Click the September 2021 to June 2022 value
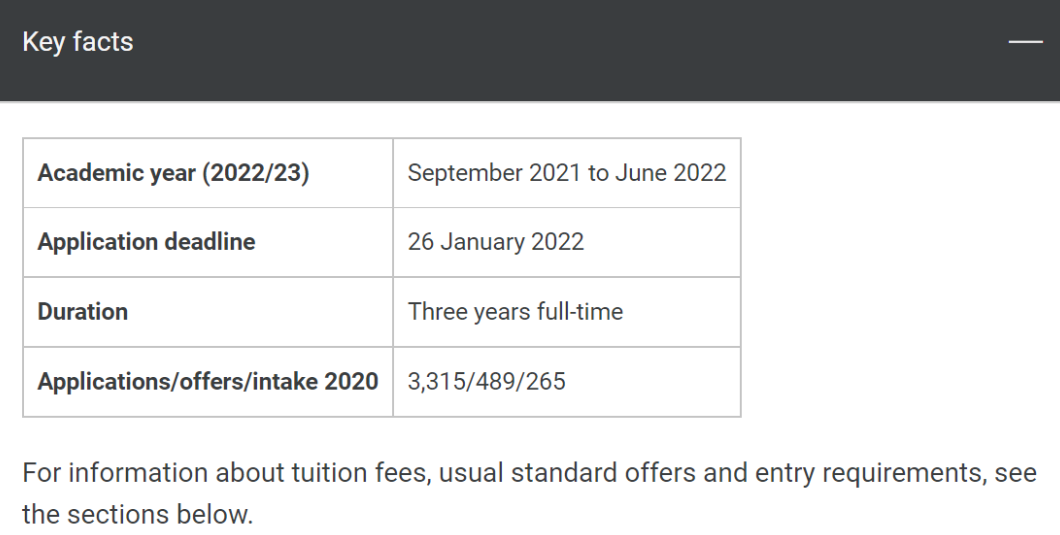This screenshot has width=1060, height=535. (567, 173)
